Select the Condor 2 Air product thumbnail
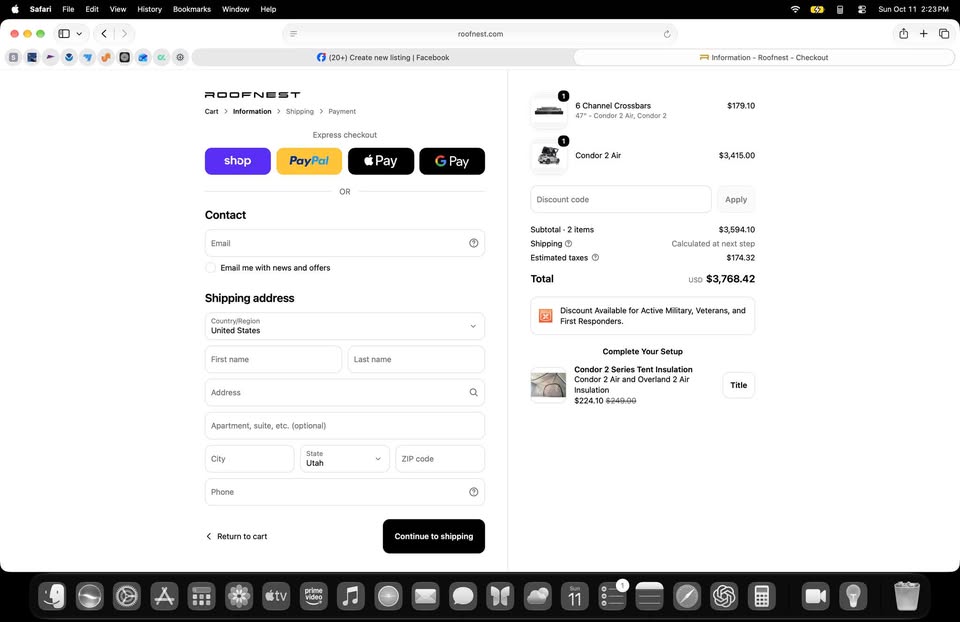 (549, 156)
